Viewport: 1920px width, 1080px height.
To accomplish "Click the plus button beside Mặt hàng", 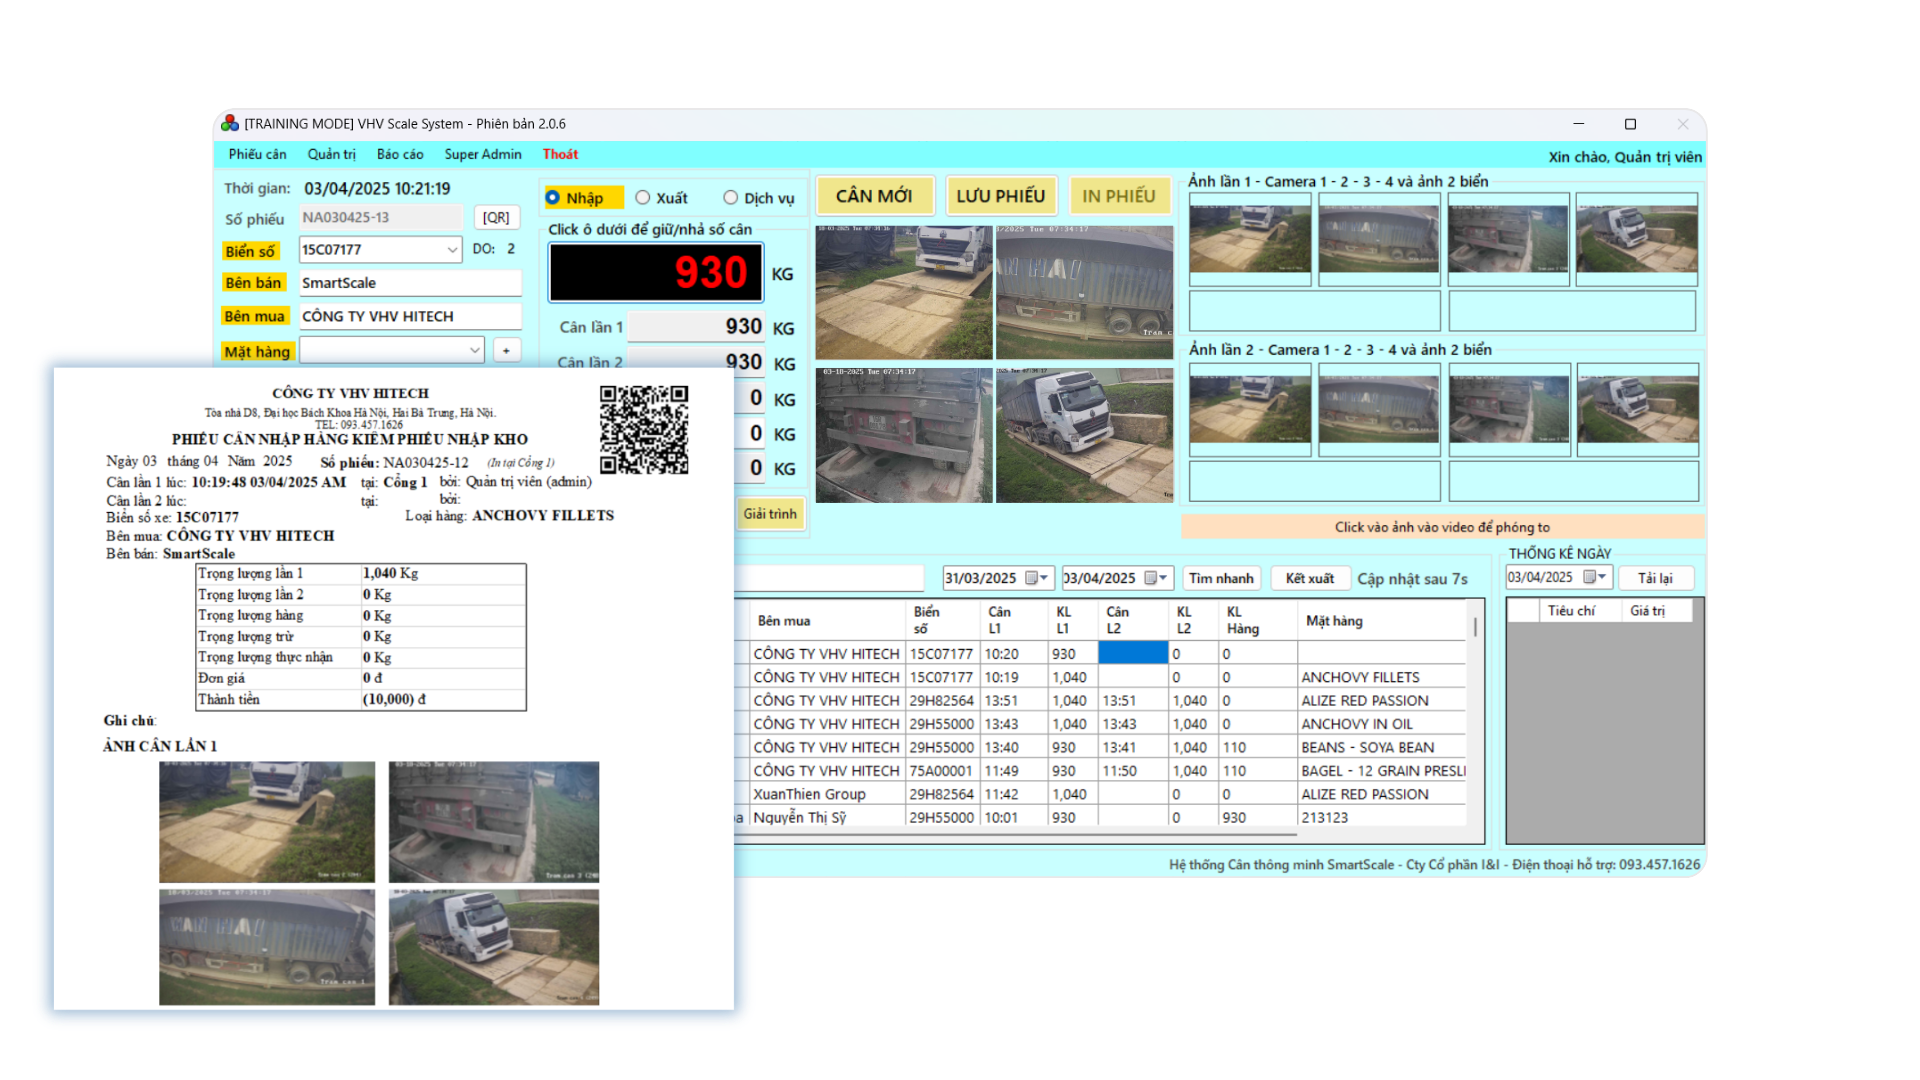I will 507,350.
